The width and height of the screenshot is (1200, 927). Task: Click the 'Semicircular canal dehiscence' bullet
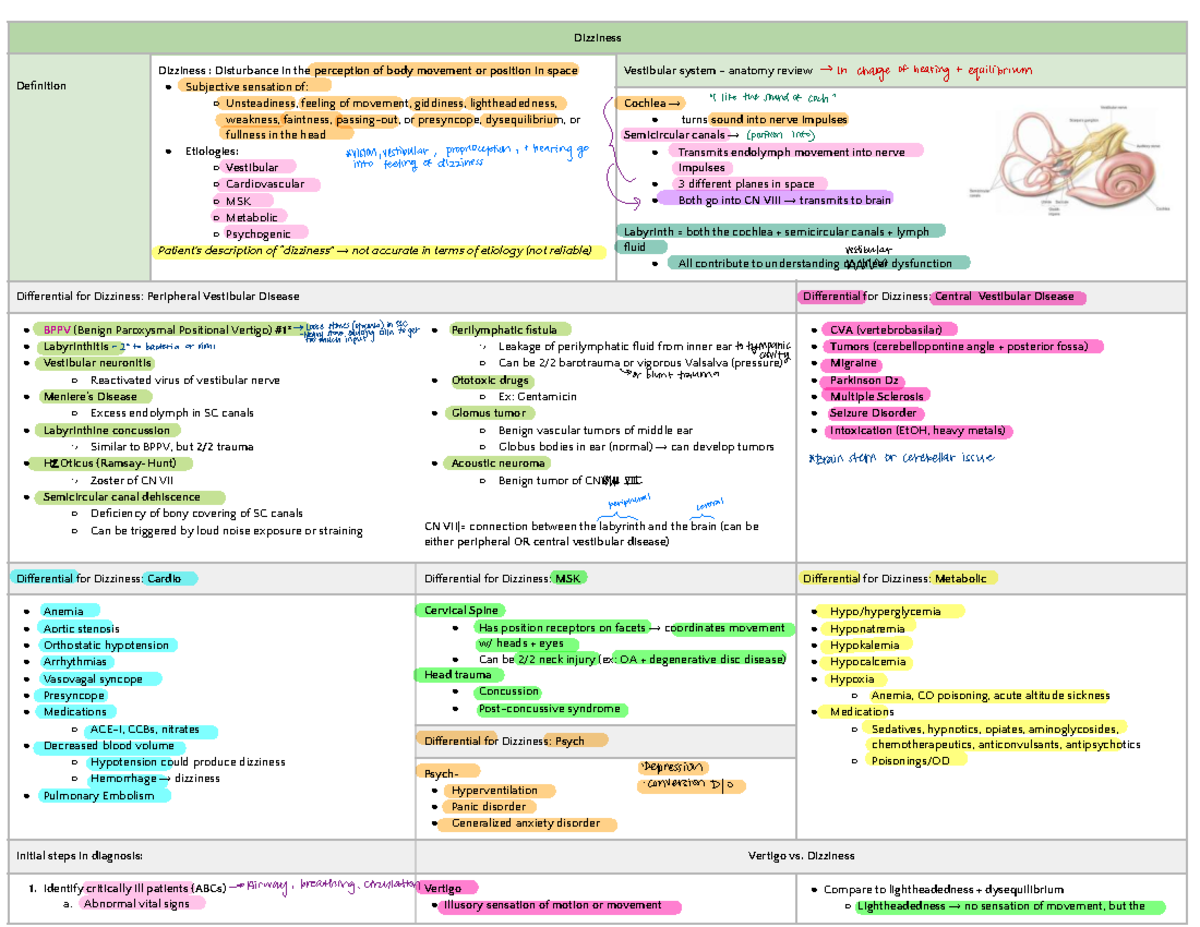tap(121, 497)
